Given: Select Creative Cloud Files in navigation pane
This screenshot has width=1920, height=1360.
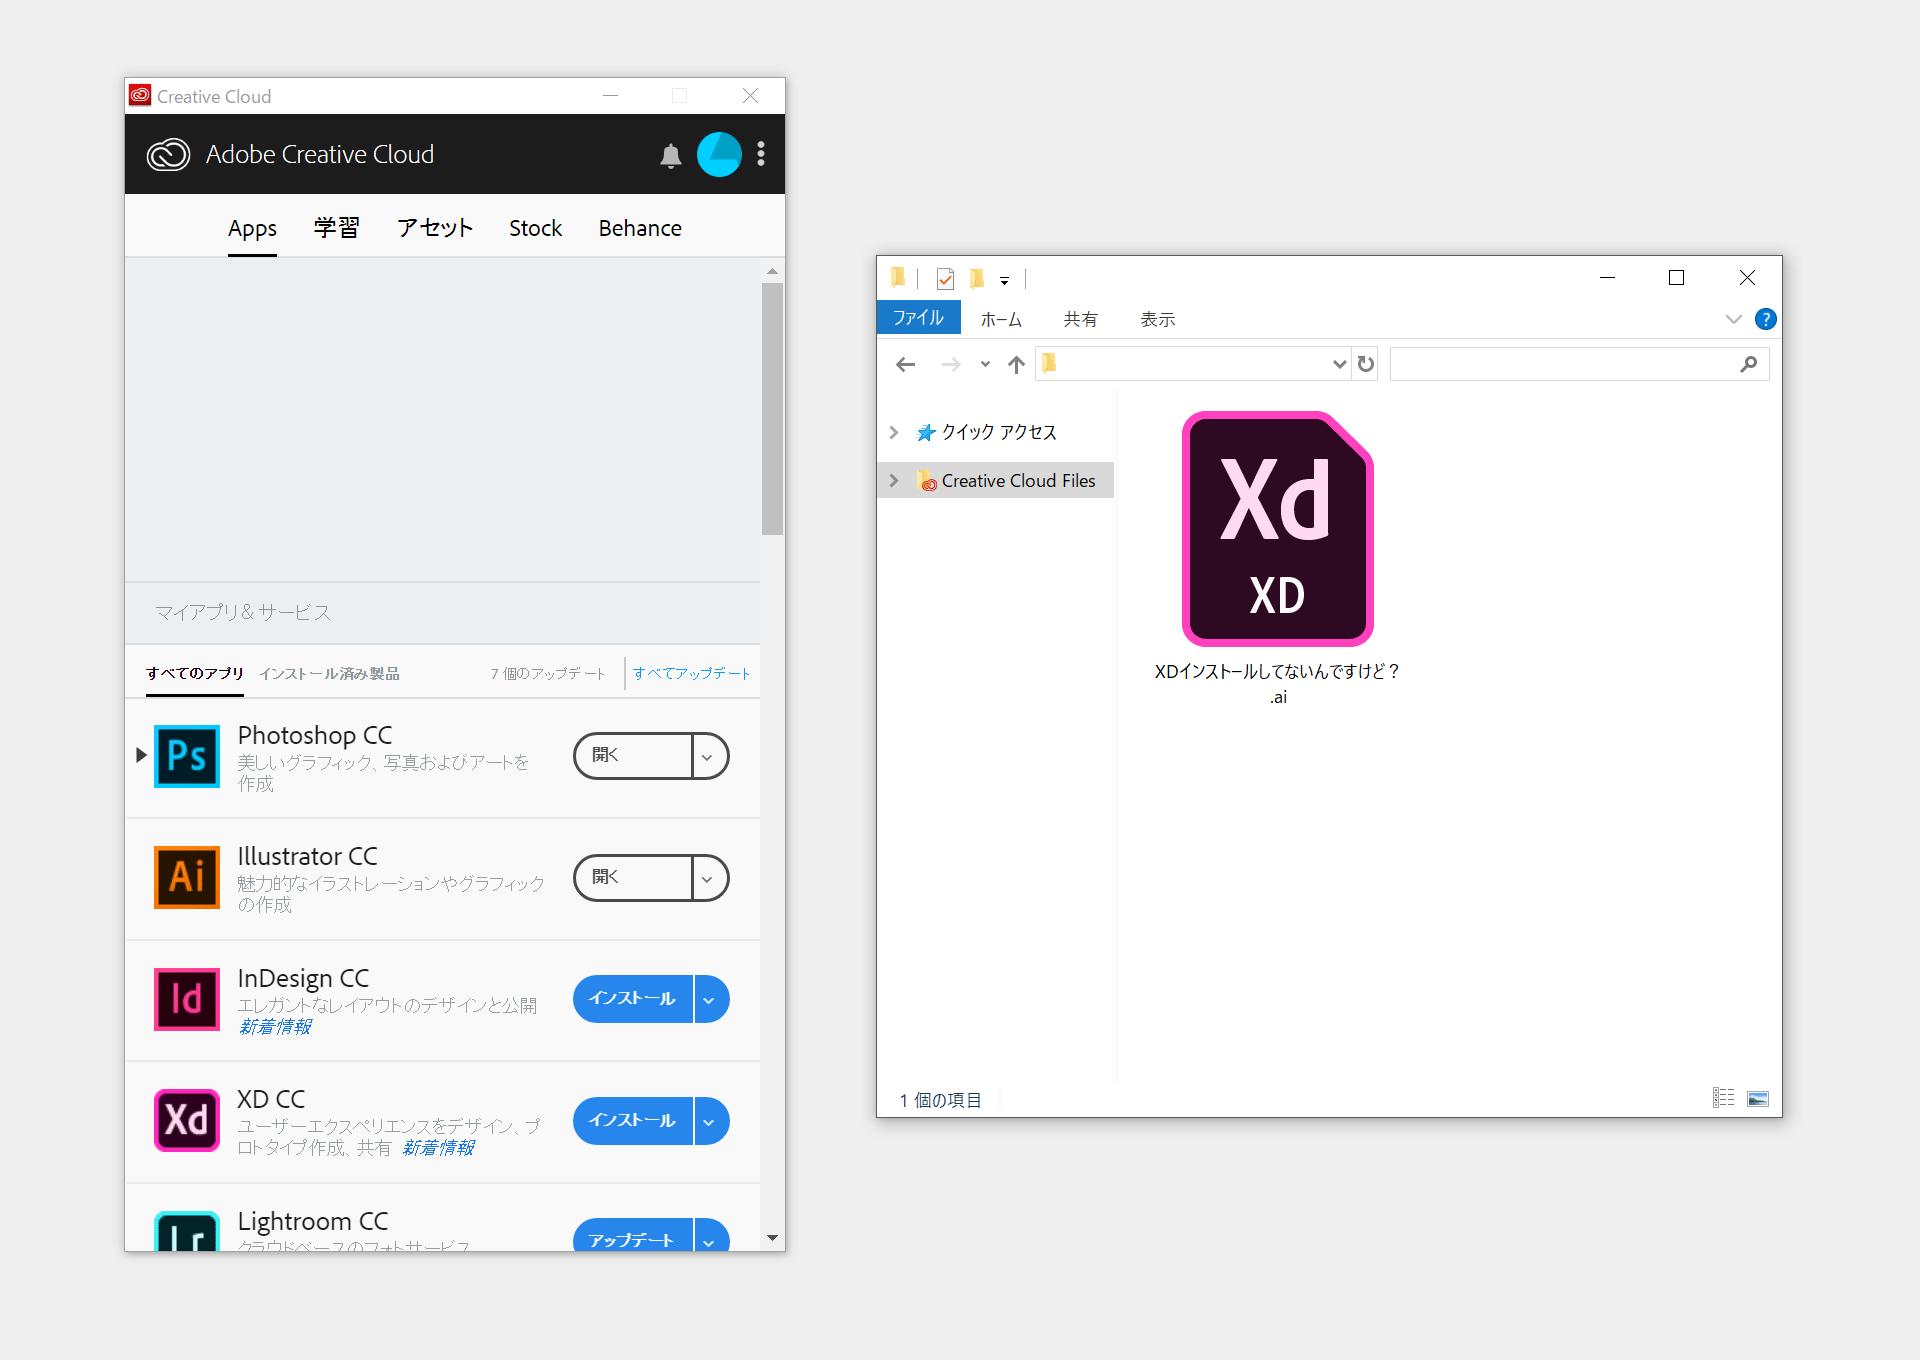Looking at the screenshot, I should (x=1017, y=481).
